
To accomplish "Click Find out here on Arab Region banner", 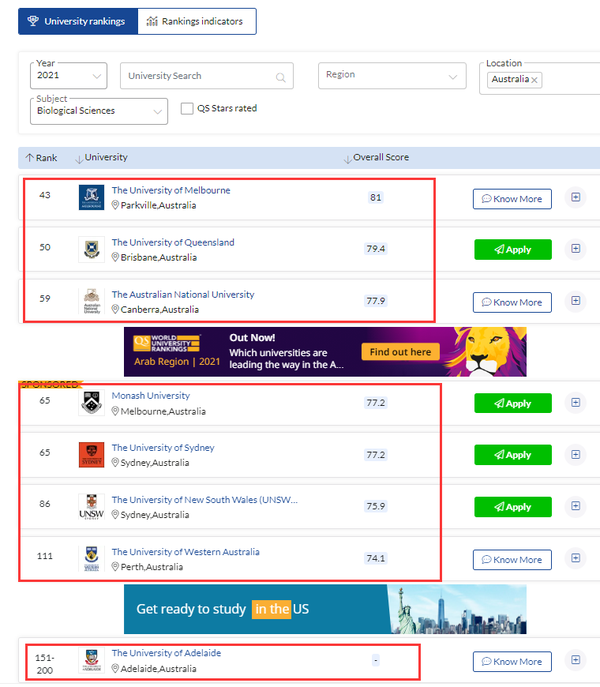I will click(400, 352).
